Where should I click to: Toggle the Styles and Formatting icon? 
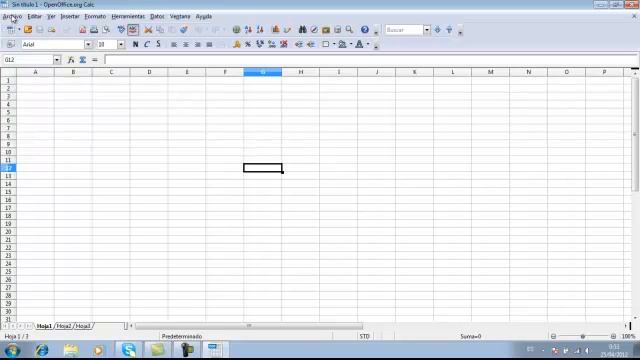10,44
